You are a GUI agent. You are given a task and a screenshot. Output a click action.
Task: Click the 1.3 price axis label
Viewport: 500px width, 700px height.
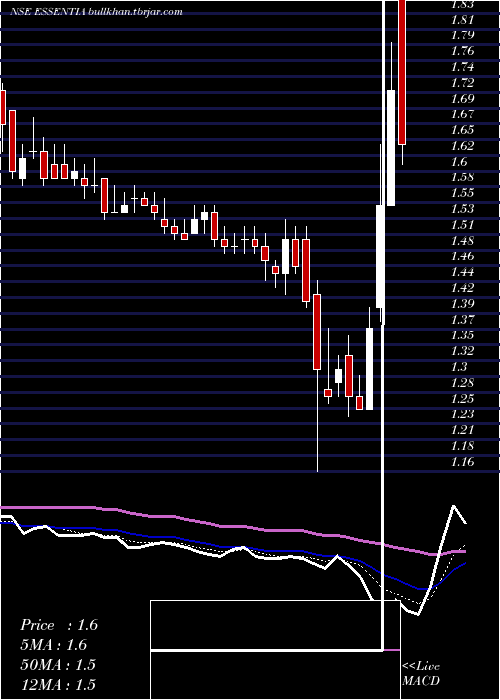(460, 367)
